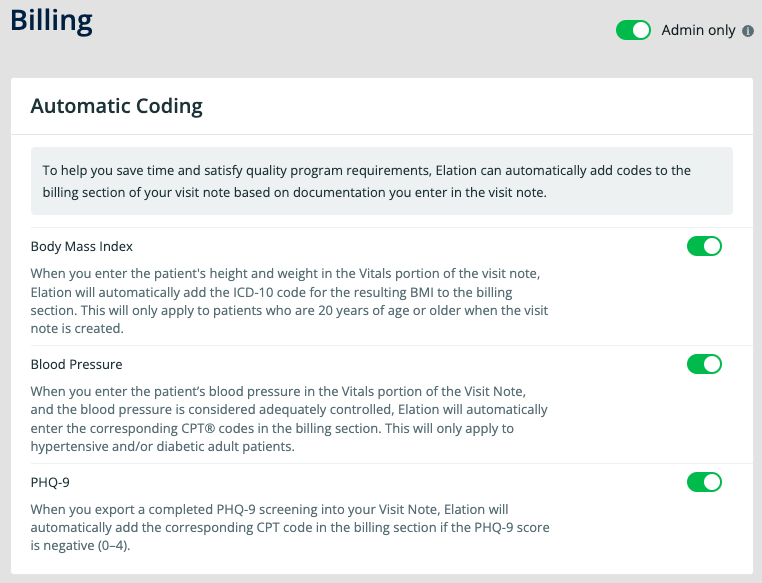Disable Body Mass Index automatic coding
Image resolution: width=762 pixels, height=583 pixels.
[x=704, y=246]
